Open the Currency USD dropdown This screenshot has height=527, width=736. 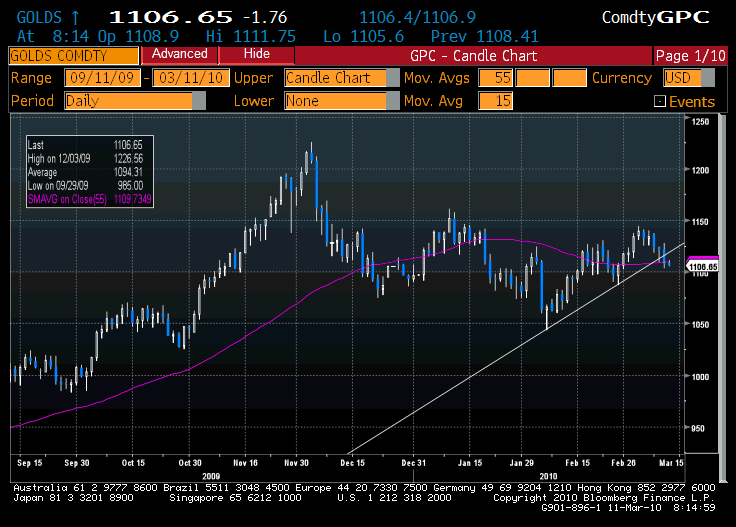[689, 78]
